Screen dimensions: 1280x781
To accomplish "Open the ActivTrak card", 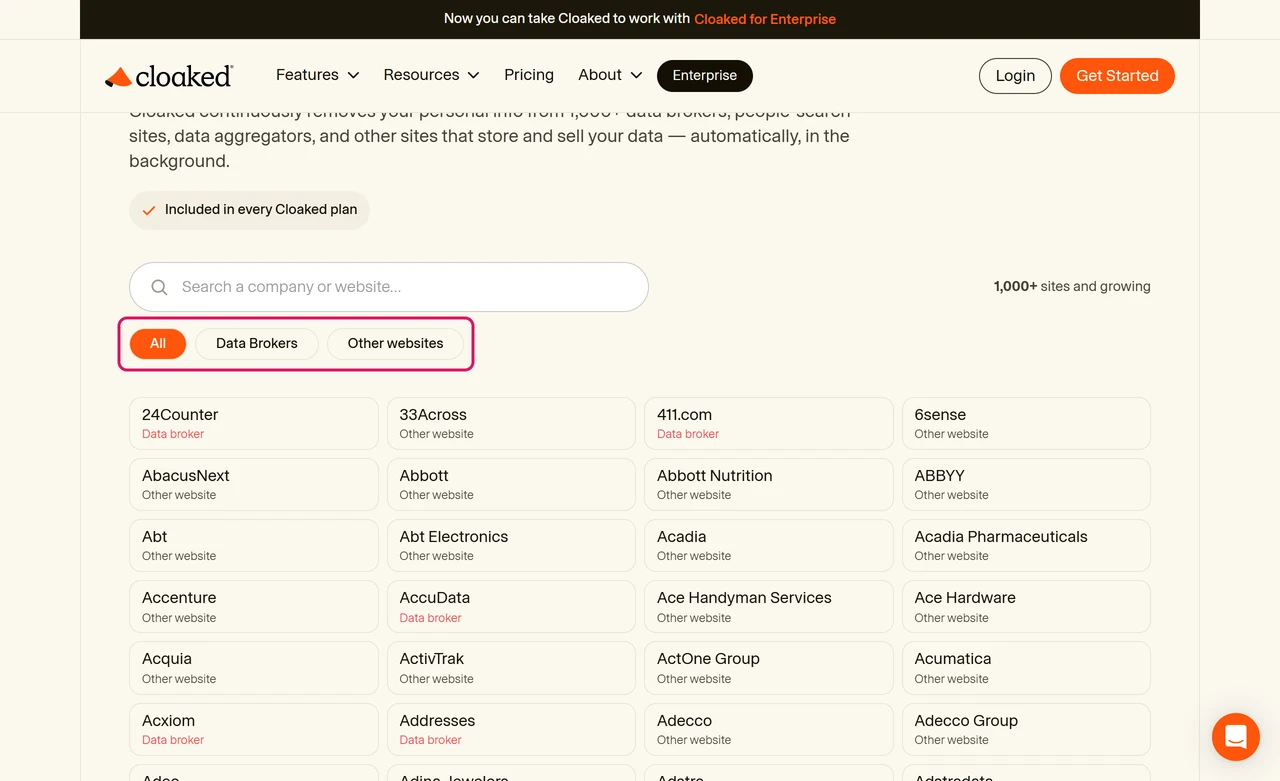I will click(x=511, y=667).
